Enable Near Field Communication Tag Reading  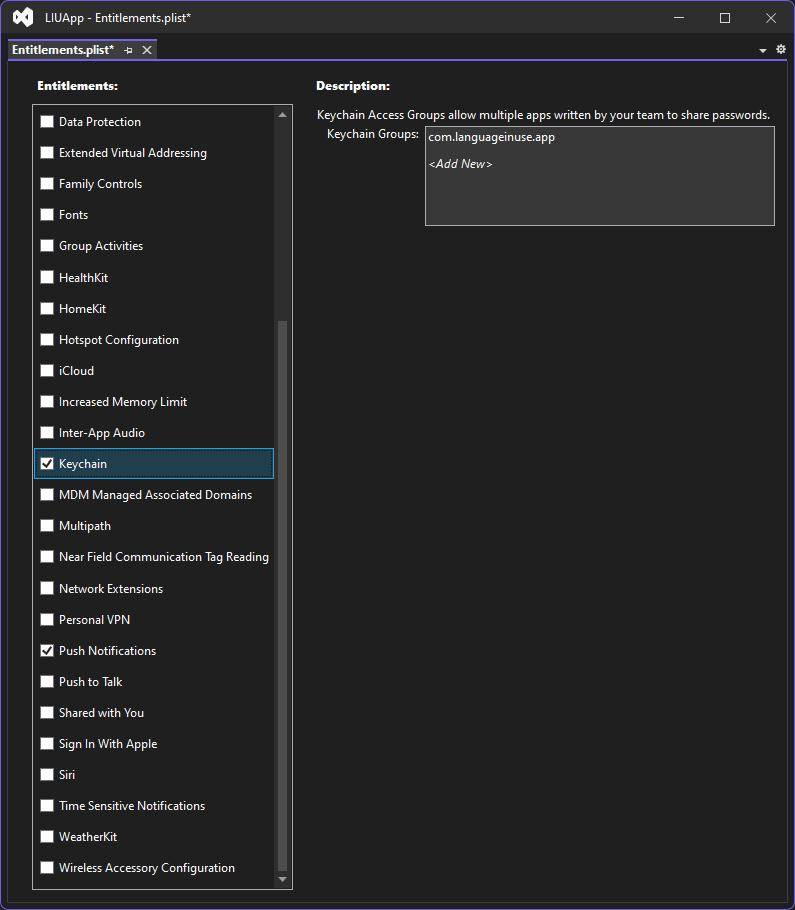point(47,557)
